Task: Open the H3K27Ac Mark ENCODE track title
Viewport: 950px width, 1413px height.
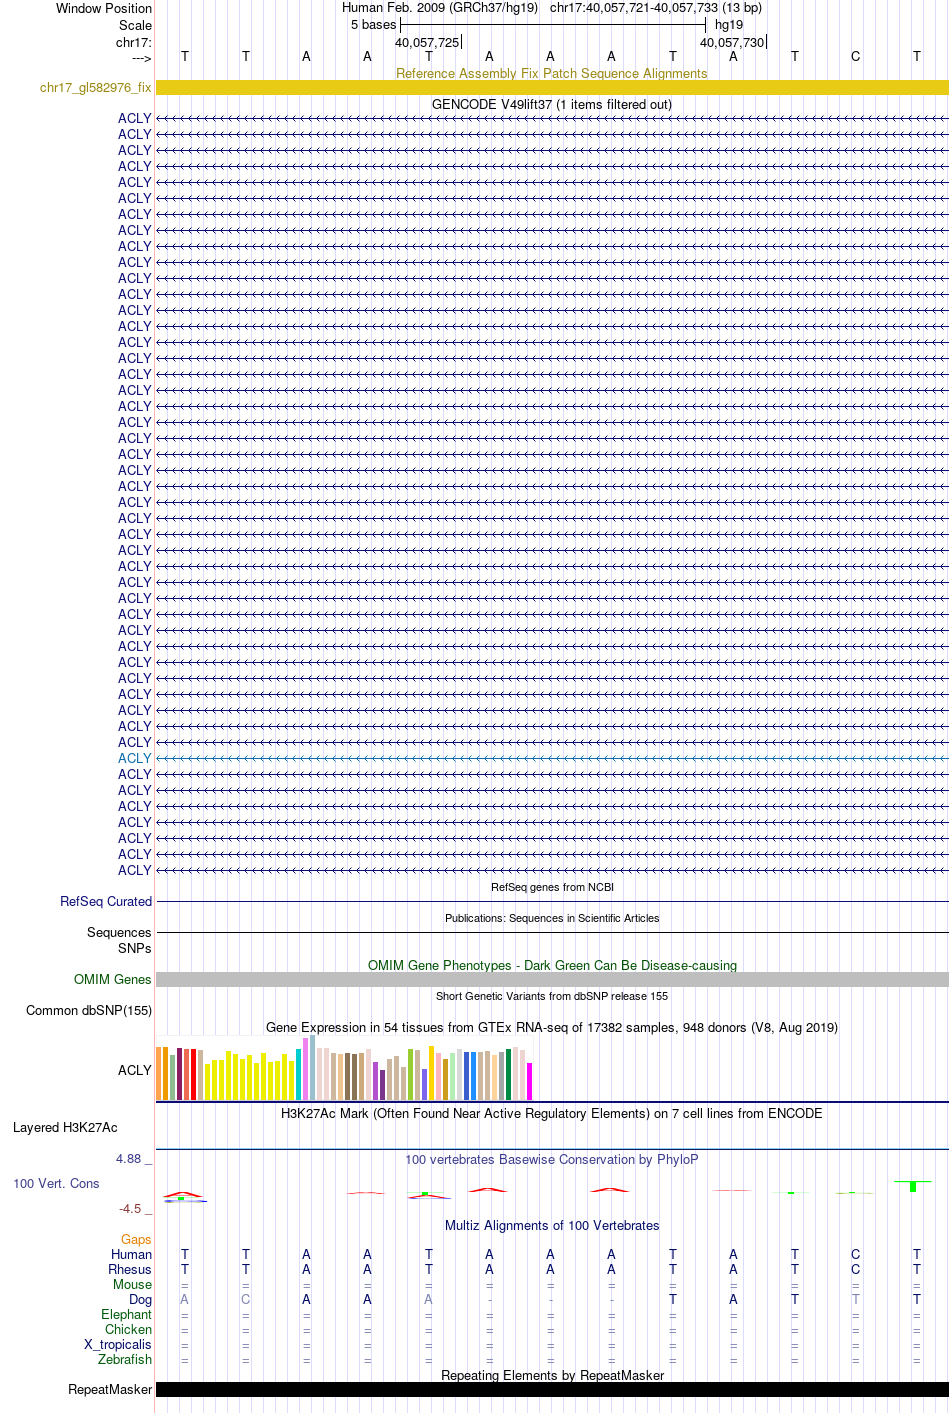Action: [x=552, y=1113]
